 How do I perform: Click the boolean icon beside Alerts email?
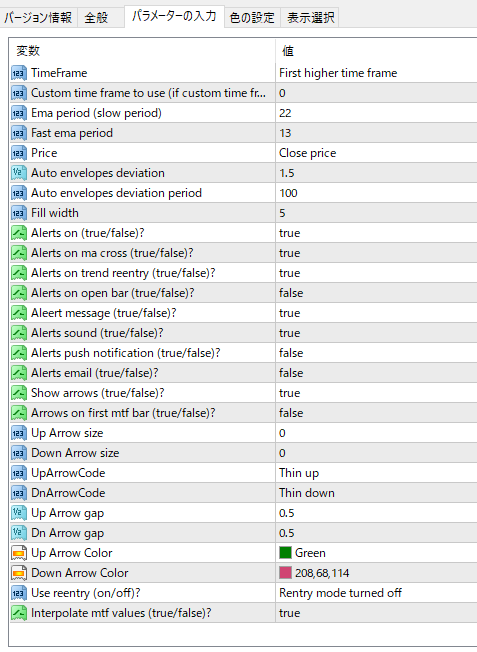tap(19, 373)
